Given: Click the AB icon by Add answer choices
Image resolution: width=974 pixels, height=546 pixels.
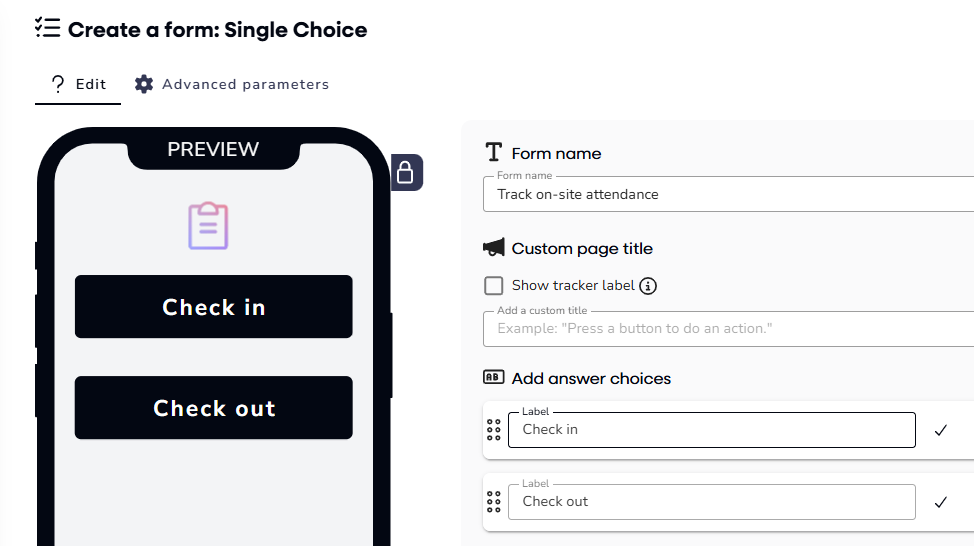Looking at the screenshot, I should pos(493,378).
